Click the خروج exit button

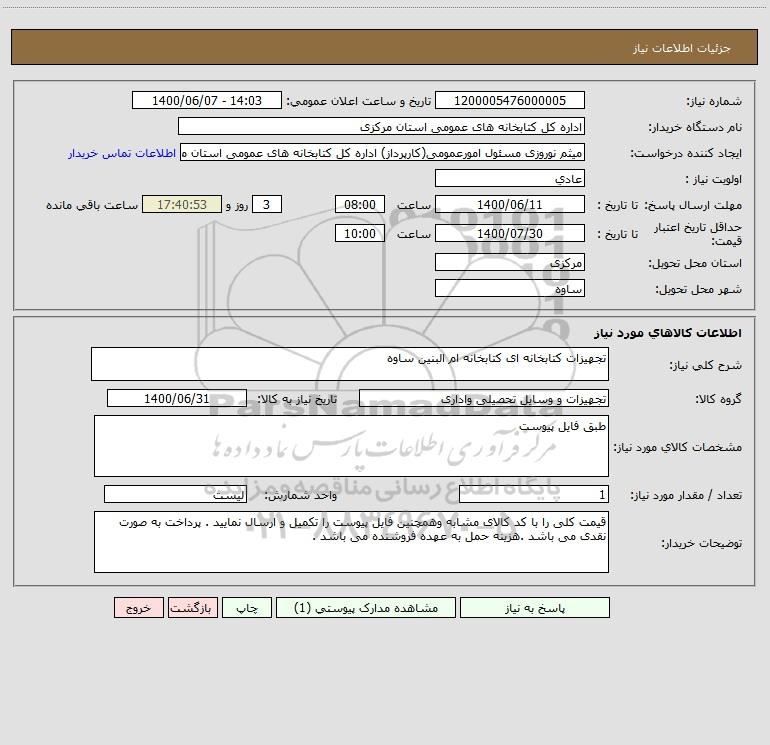tap(138, 607)
